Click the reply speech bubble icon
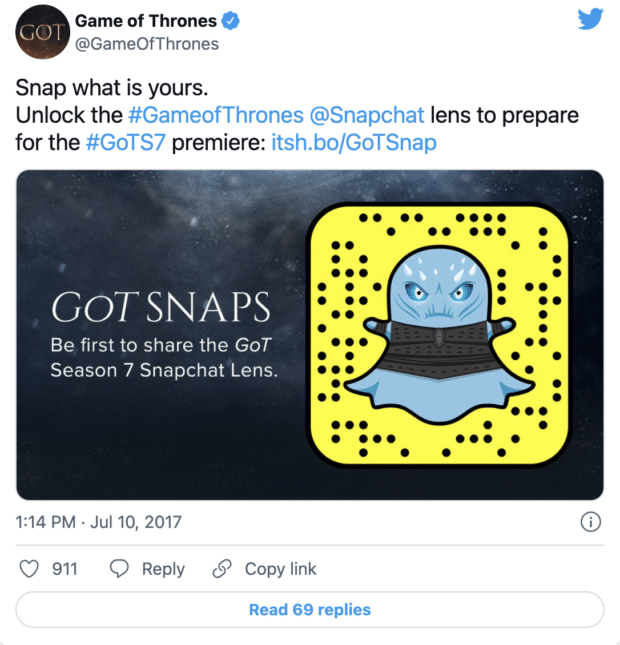620x645 pixels. tap(119, 569)
